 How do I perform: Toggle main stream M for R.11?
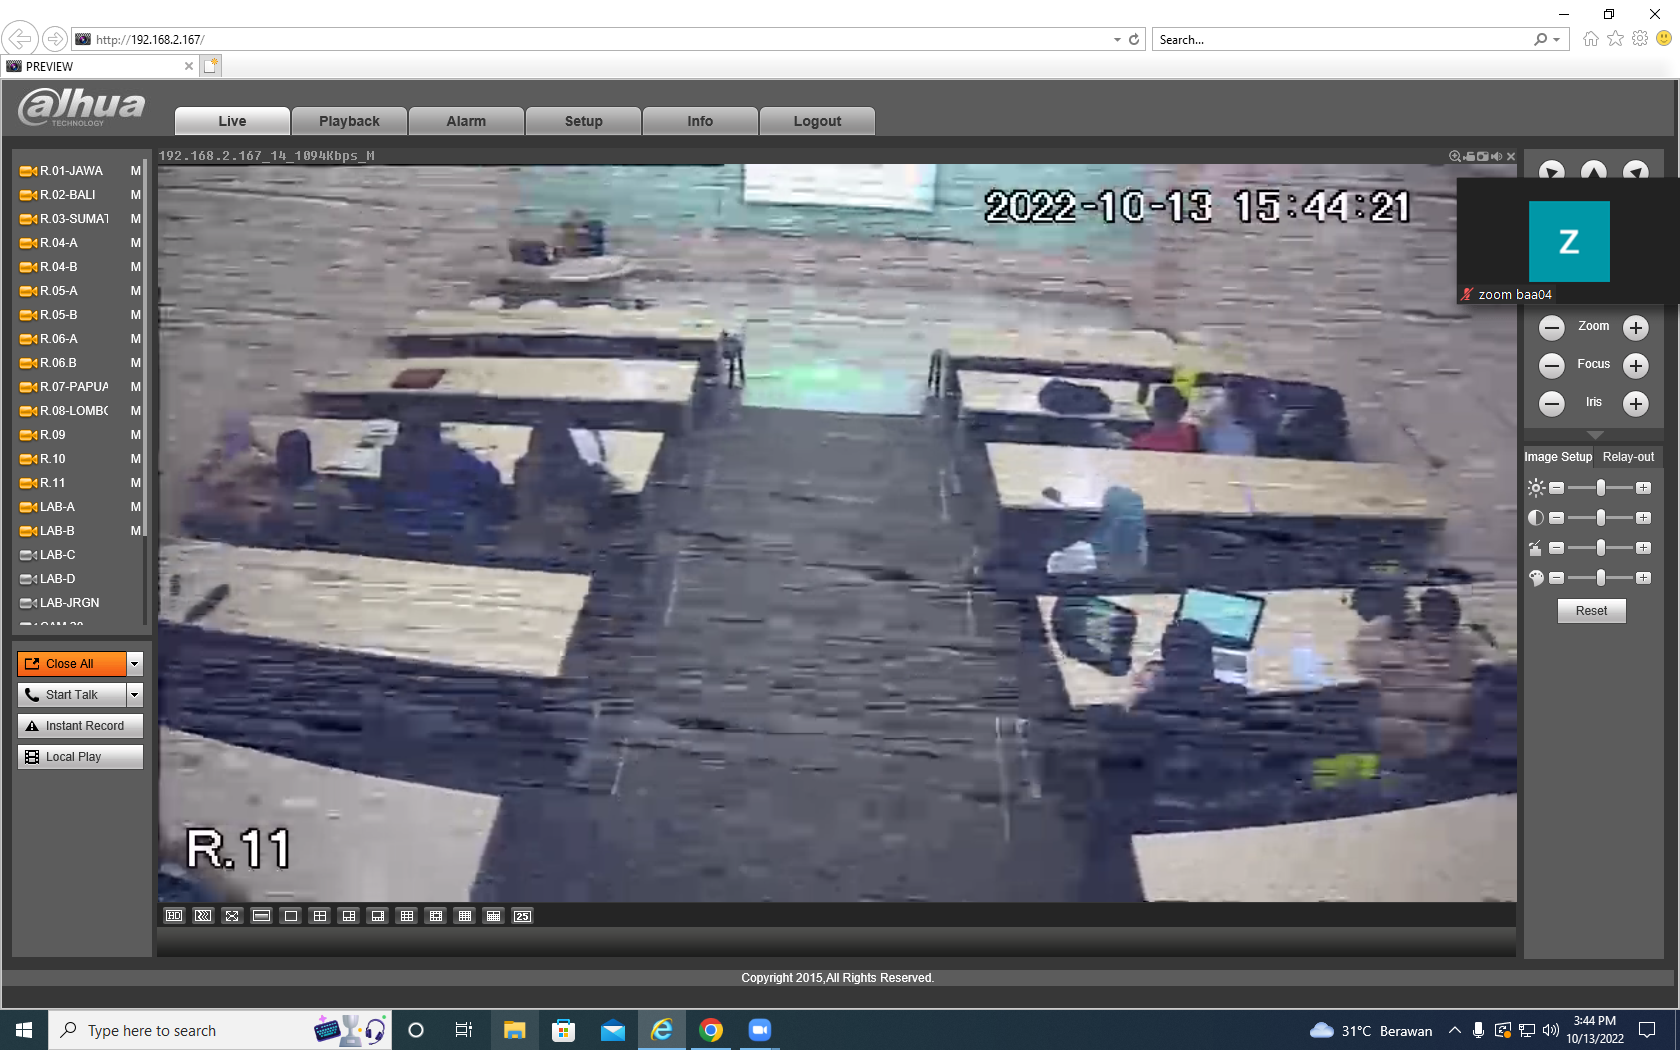tap(136, 483)
